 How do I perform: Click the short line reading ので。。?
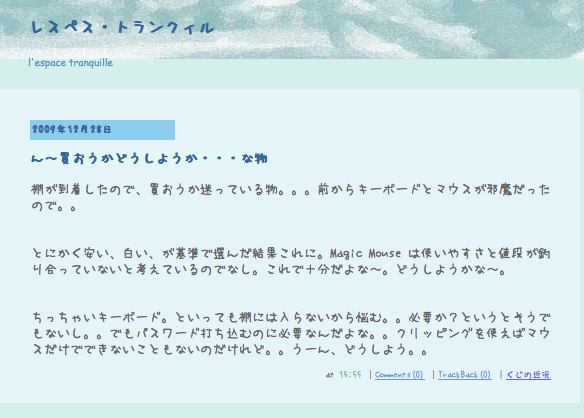(x=54, y=206)
